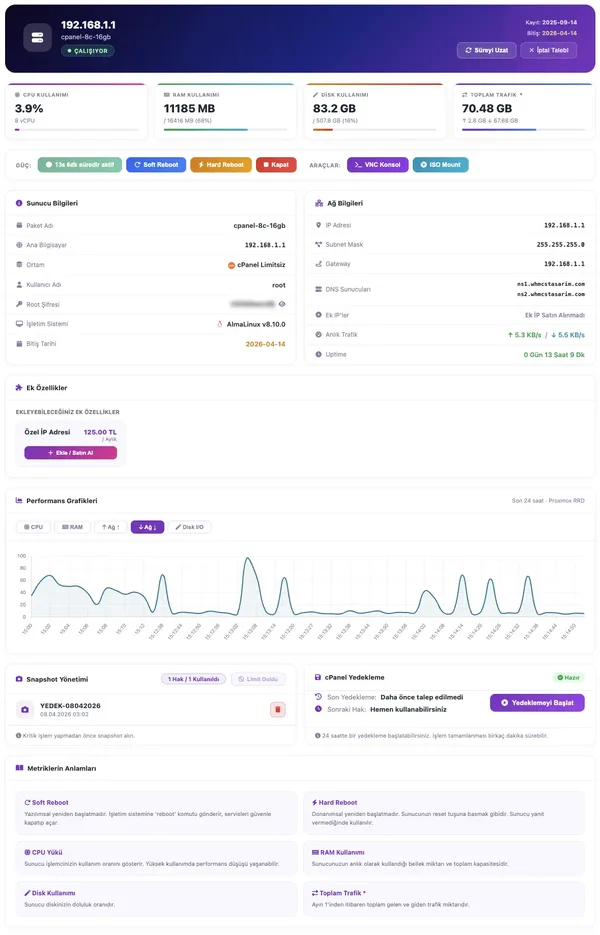The height and width of the screenshot is (935, 600).
Task: Open the VNC Konsol
Action: click(x=377, y=164)
